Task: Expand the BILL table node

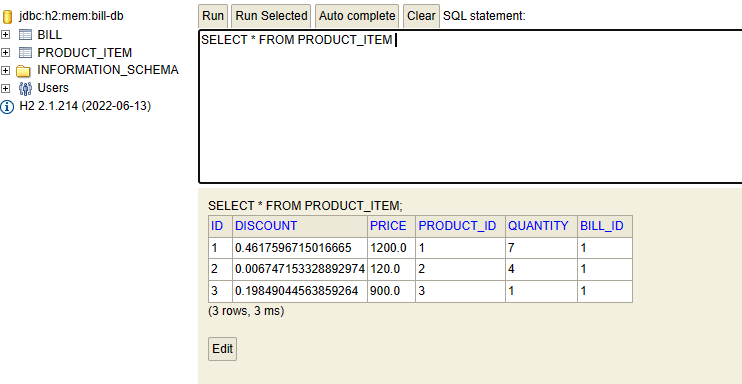Action: tap(5, 35)
